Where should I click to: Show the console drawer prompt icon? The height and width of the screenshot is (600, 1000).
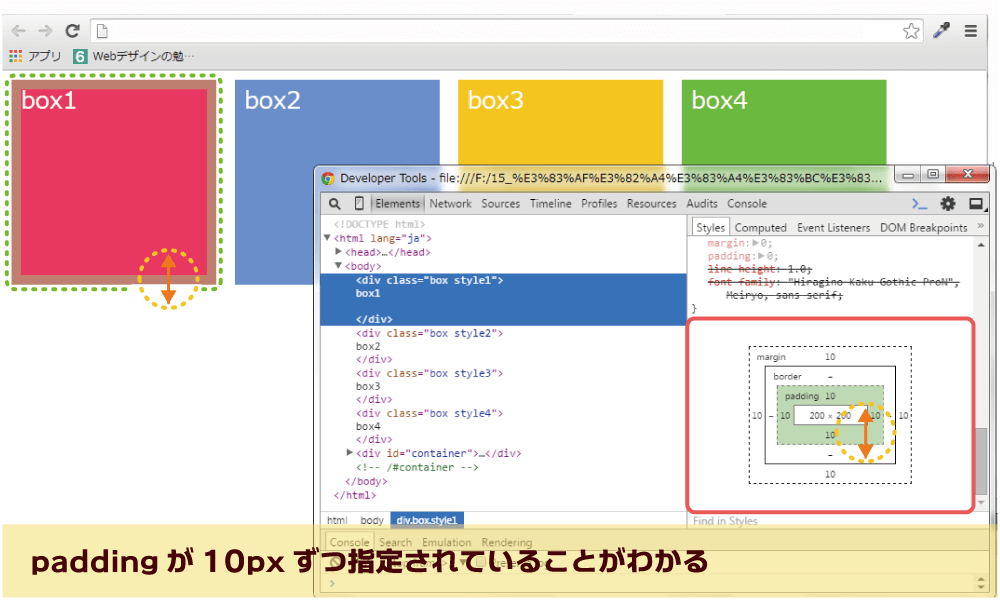(x=919, y=203)
